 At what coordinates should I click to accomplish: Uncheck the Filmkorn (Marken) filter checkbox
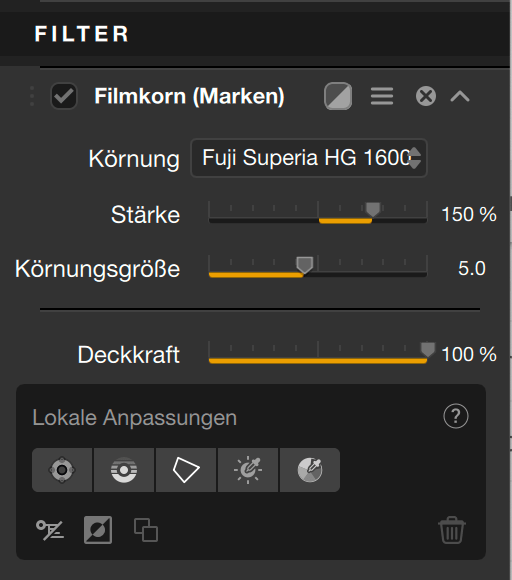click(x=64, y=96)
